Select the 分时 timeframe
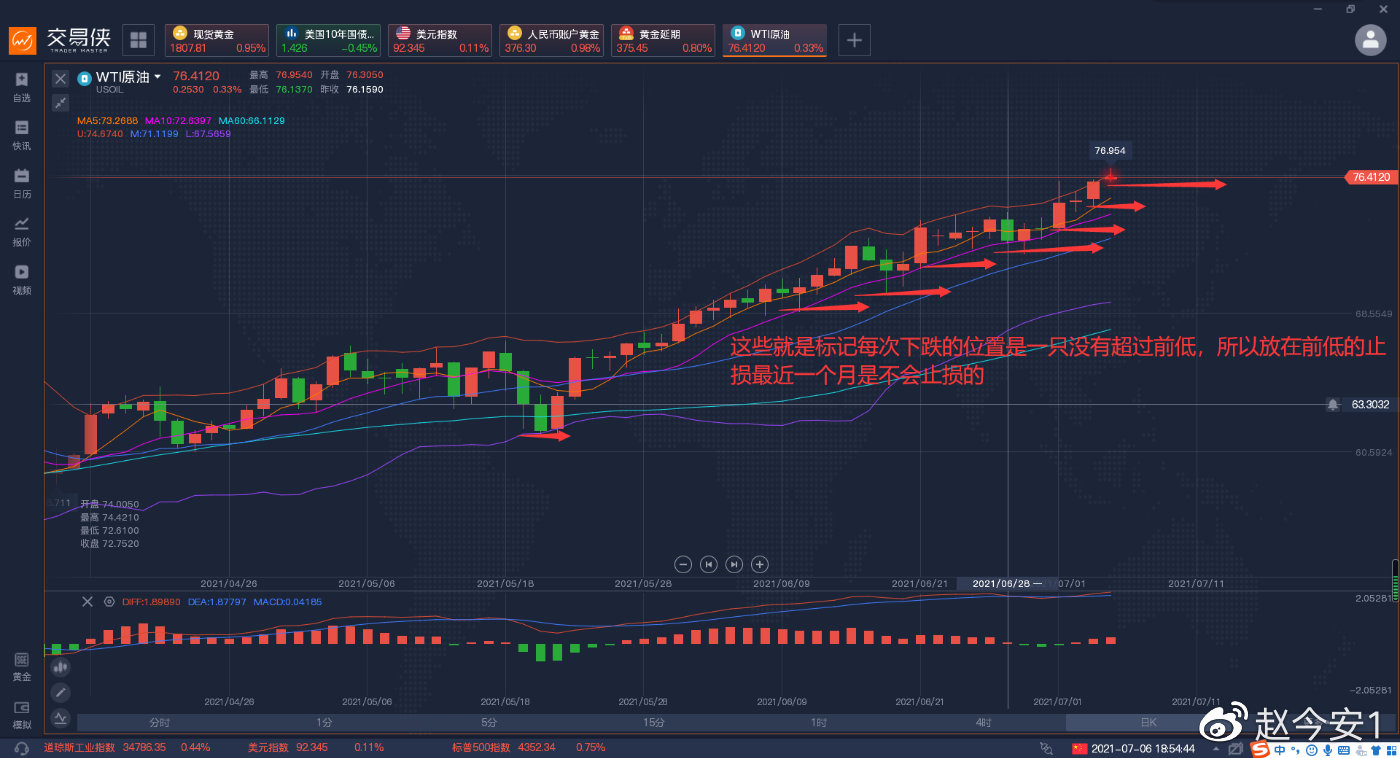The image size is (1400, 758). coord(159,722)
